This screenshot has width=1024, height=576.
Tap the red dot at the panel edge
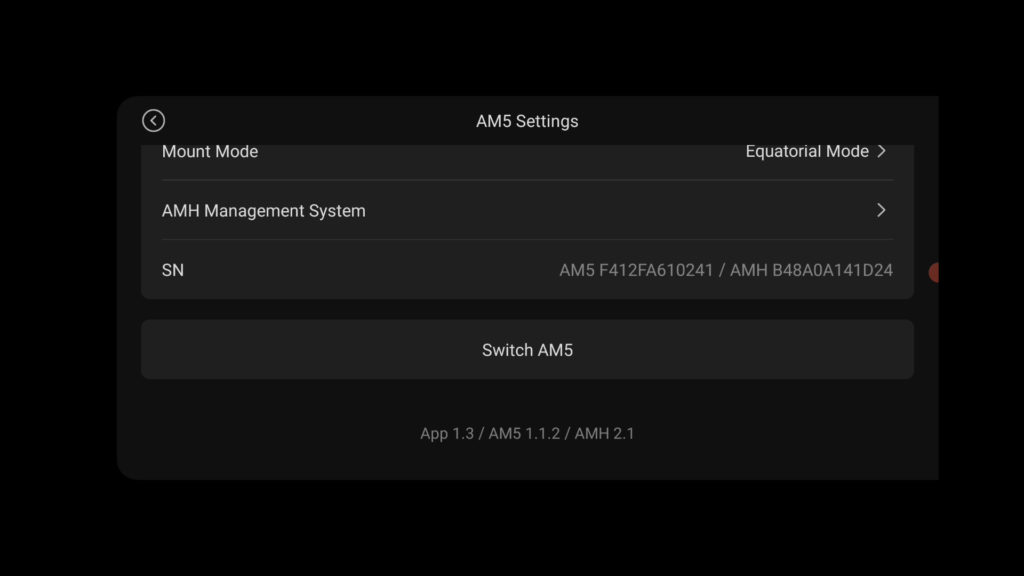pos(934,272)
